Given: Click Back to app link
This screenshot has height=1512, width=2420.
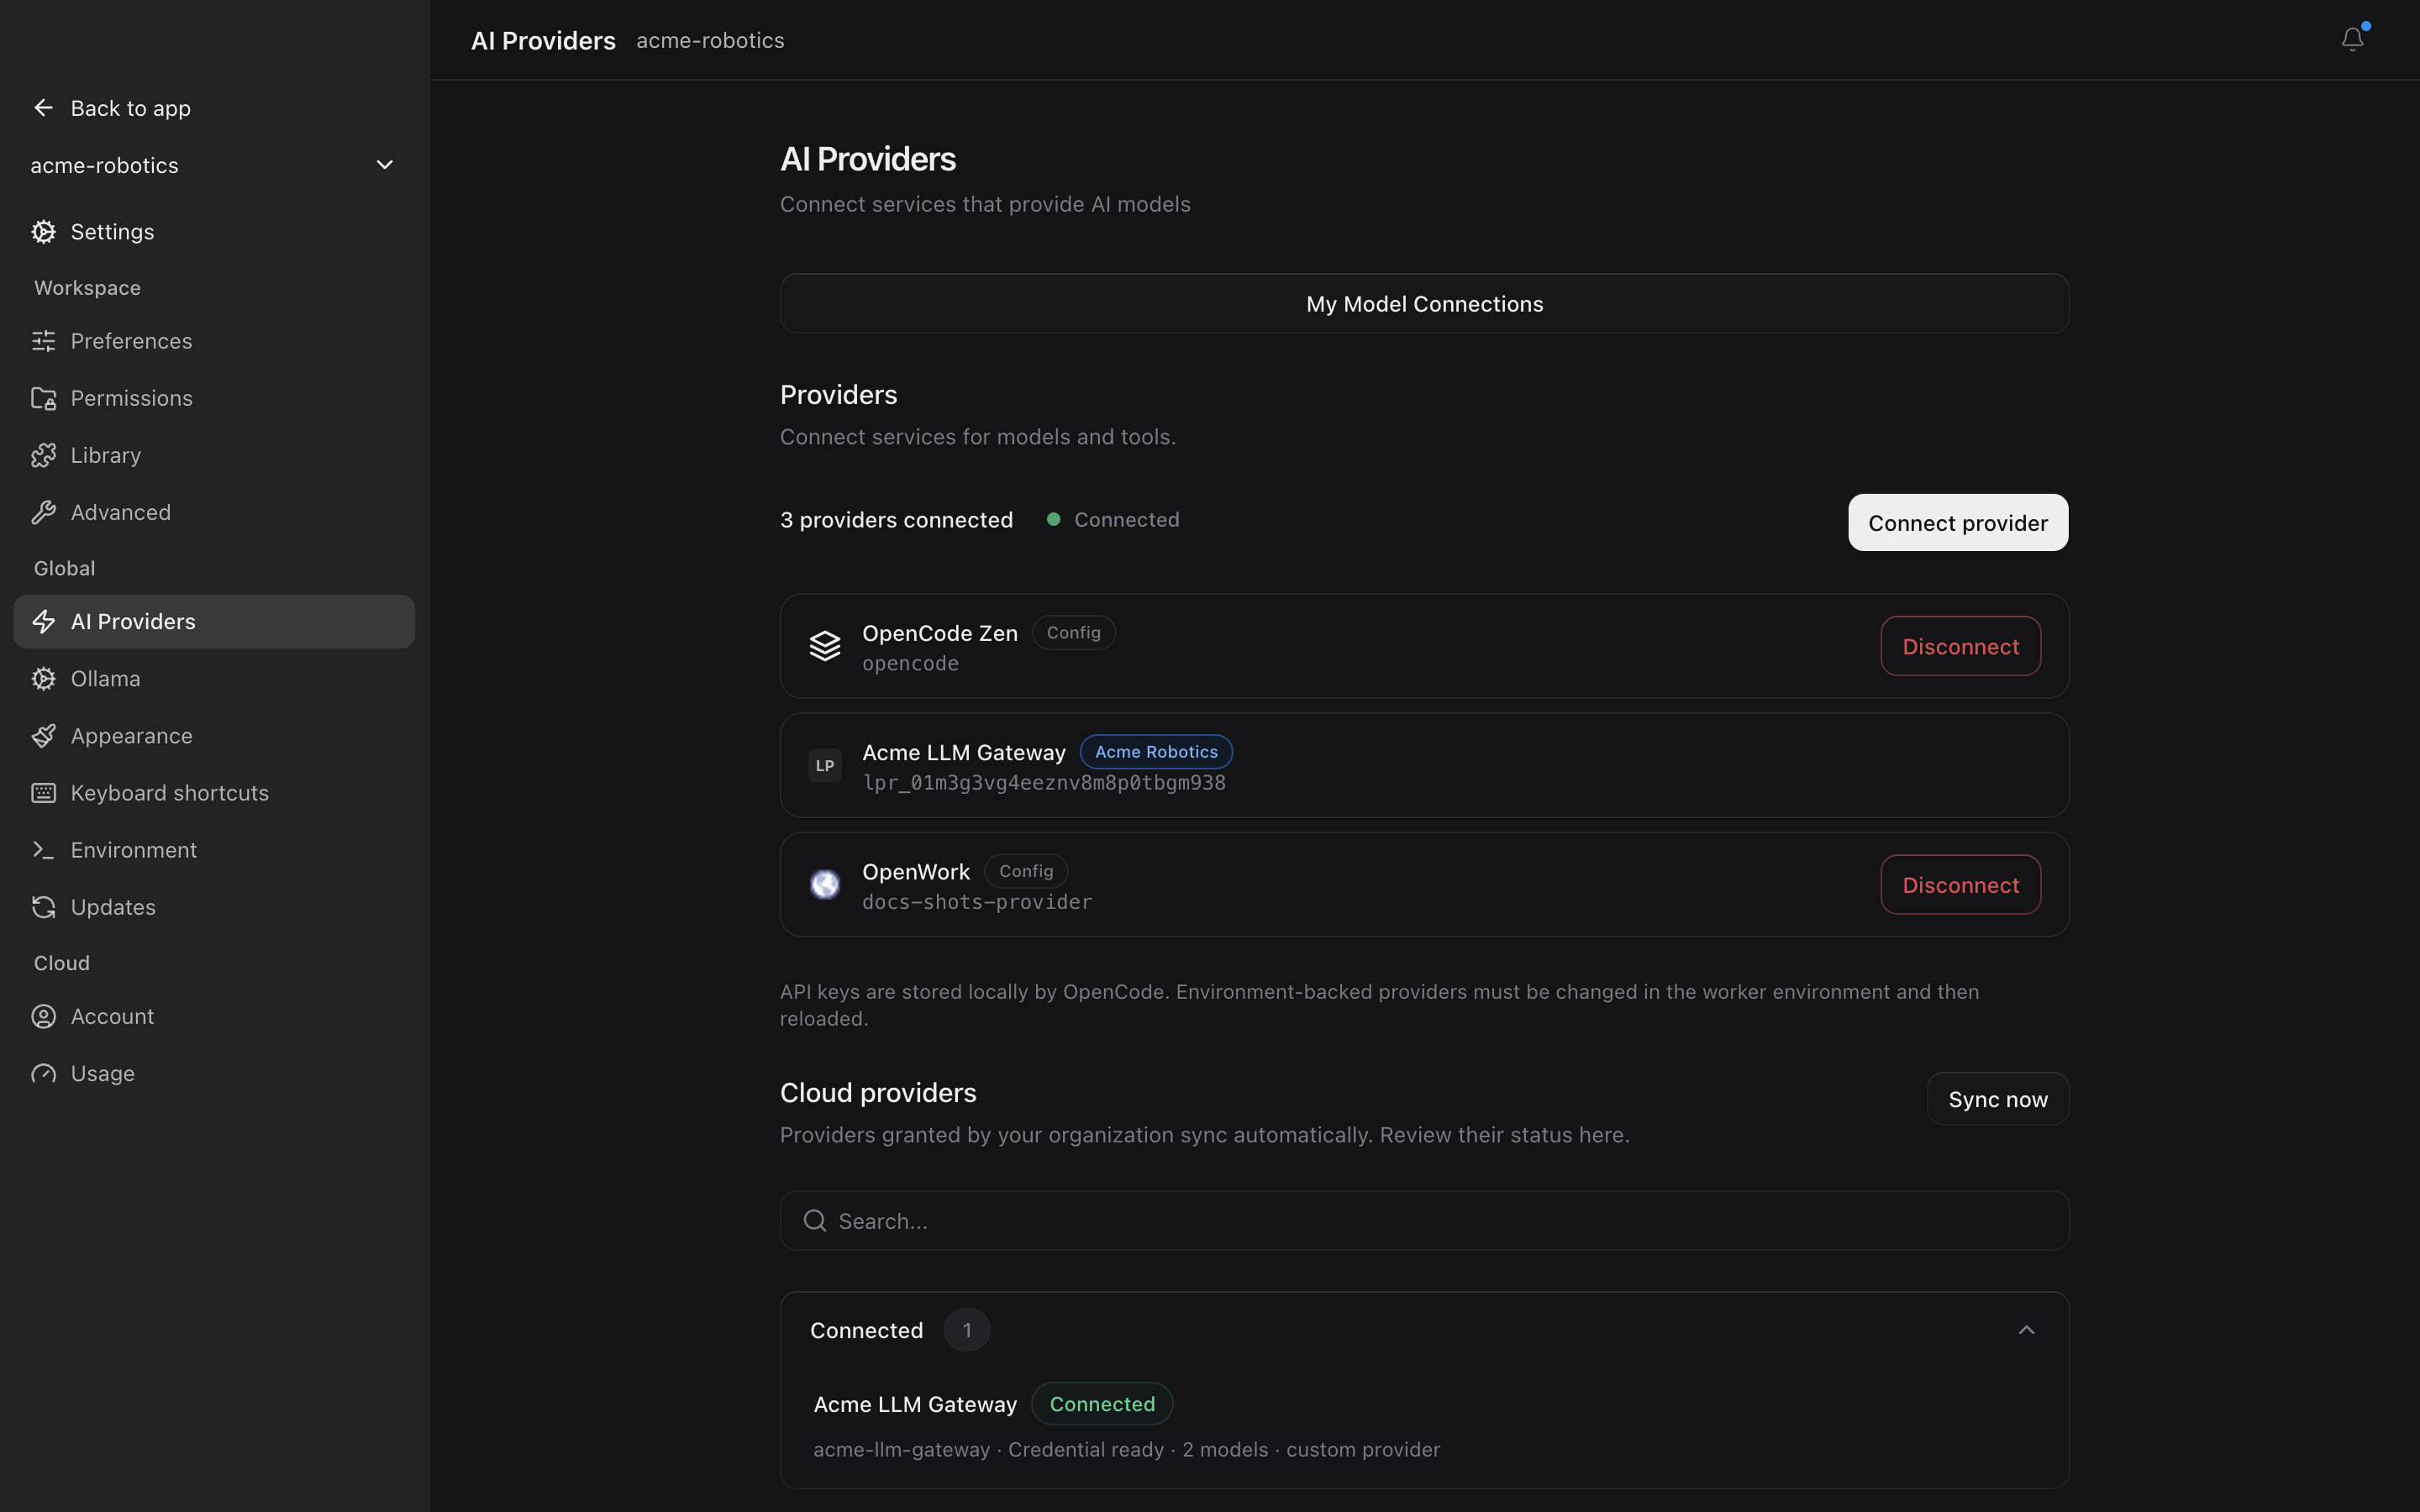Looking at the screenshot, I should click(x=130, y=108).
